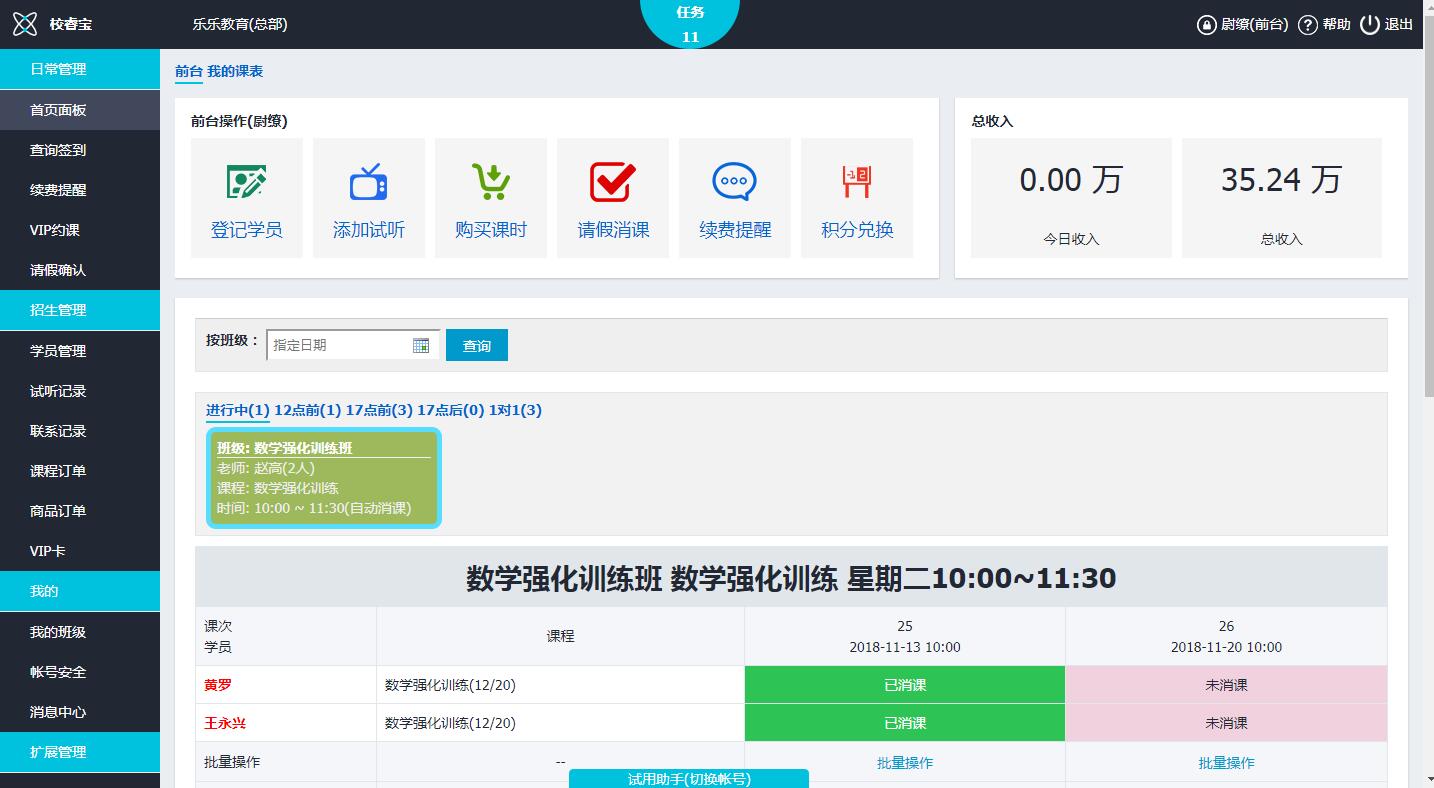1434x788 pixels.
Task: Click the 购买课时 shopping cart icon
Action: click(490, 182)
